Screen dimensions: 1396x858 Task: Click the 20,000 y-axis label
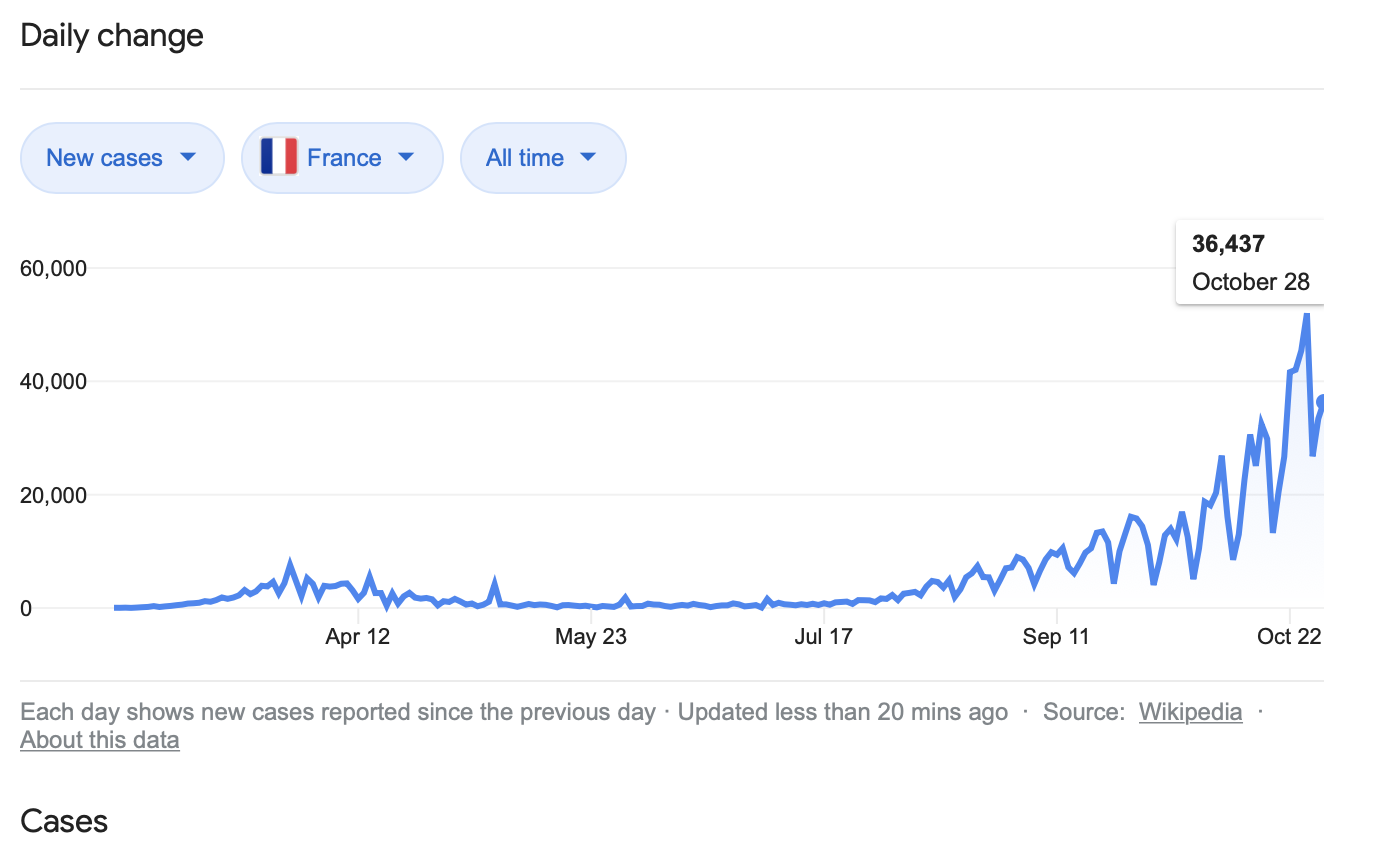54,495
